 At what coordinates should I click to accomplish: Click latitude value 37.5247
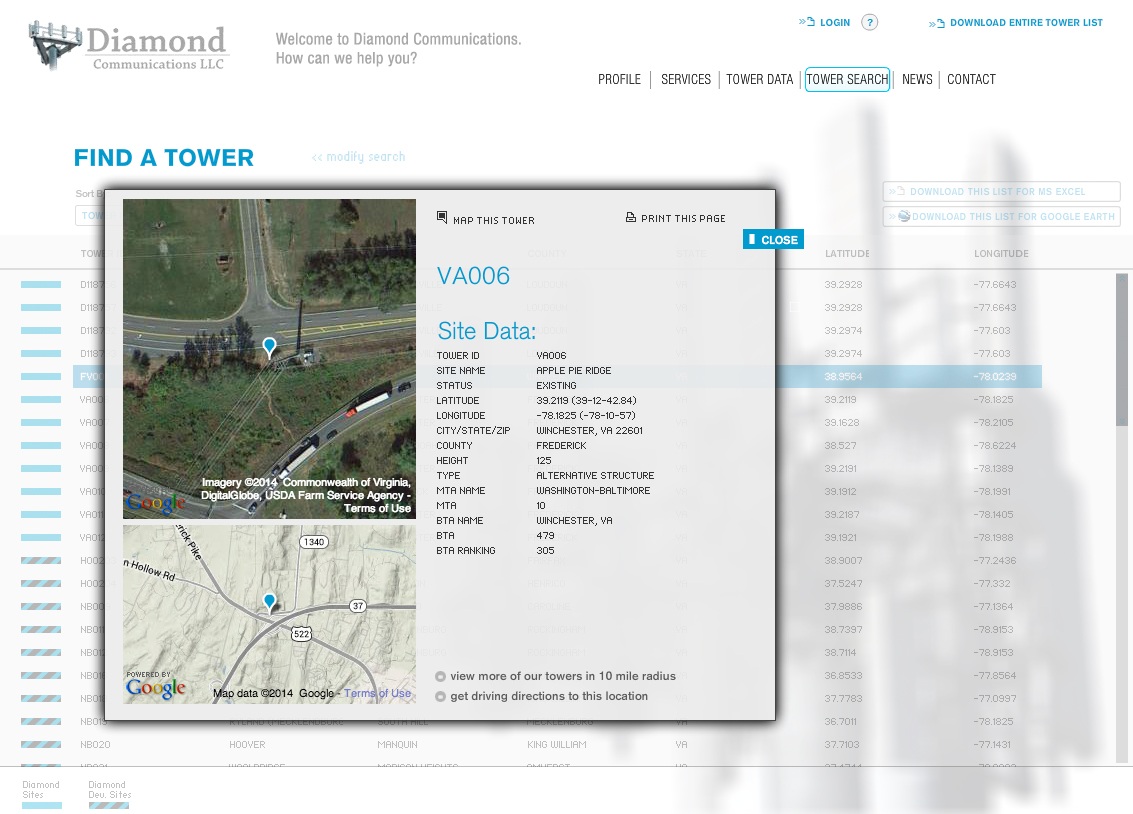point(843,584)
